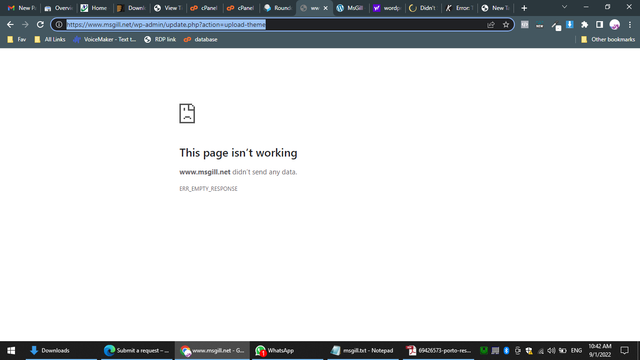The image size is (640, 360).
Task: Open the notification action center
Action: [624, 350]
